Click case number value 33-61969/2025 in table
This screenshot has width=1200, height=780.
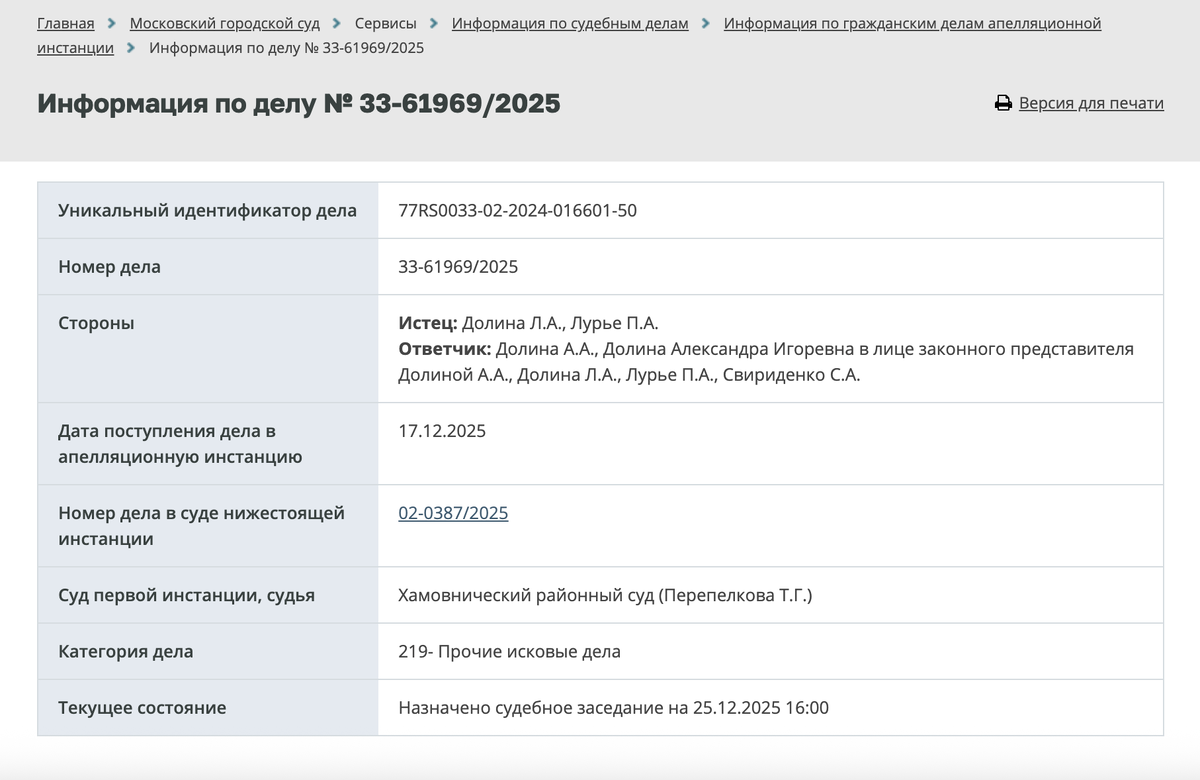(x=458, y=266)
